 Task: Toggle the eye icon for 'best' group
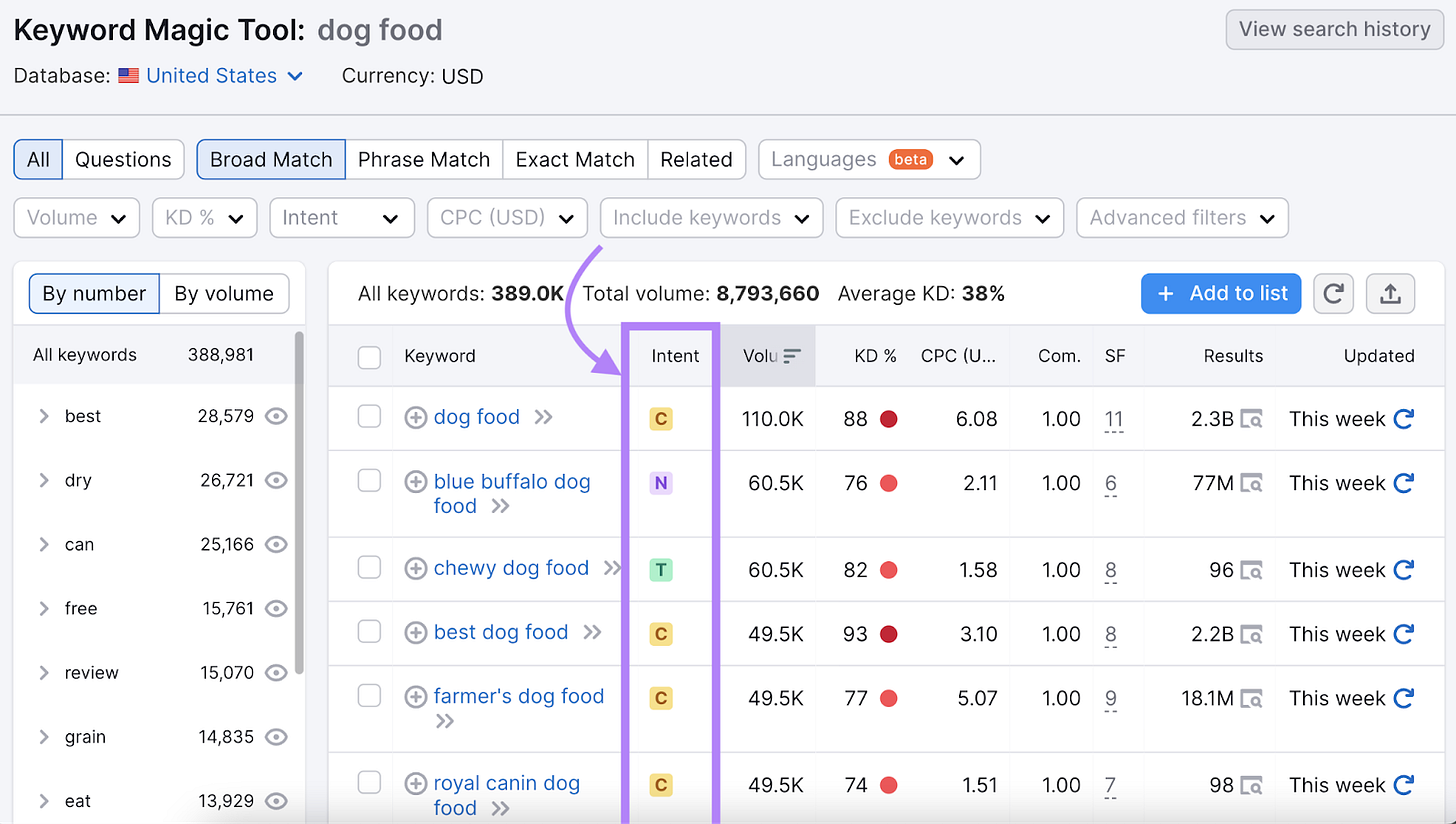pyautogui.click(x=276, y=416)
